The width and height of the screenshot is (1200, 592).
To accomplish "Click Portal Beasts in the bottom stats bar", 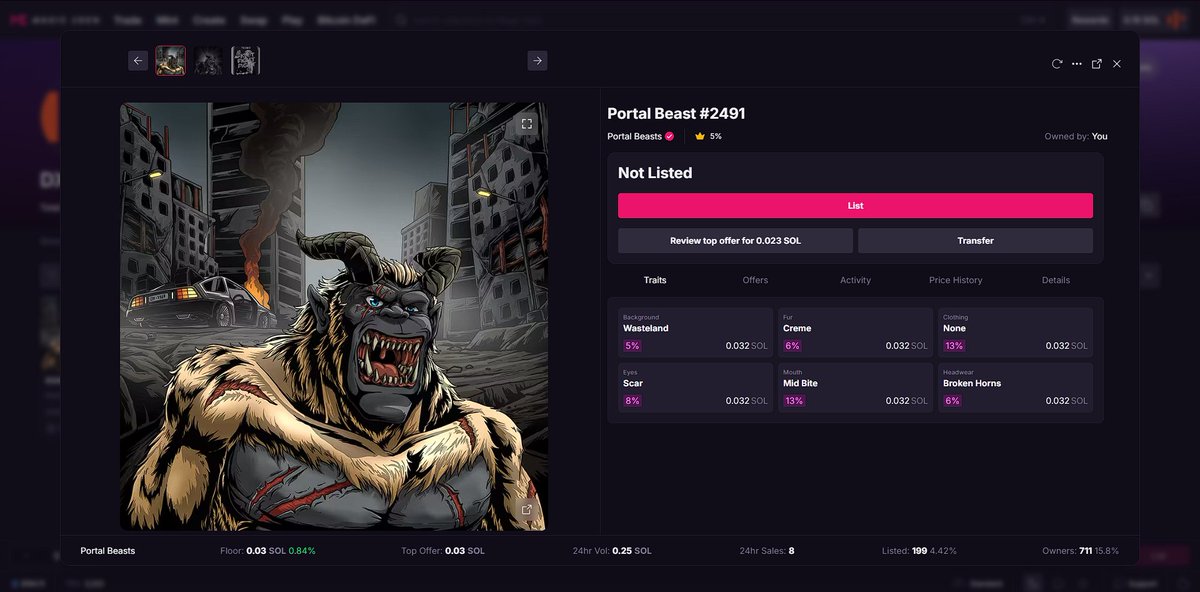I will pyautogui.click(x=108, y=551).
